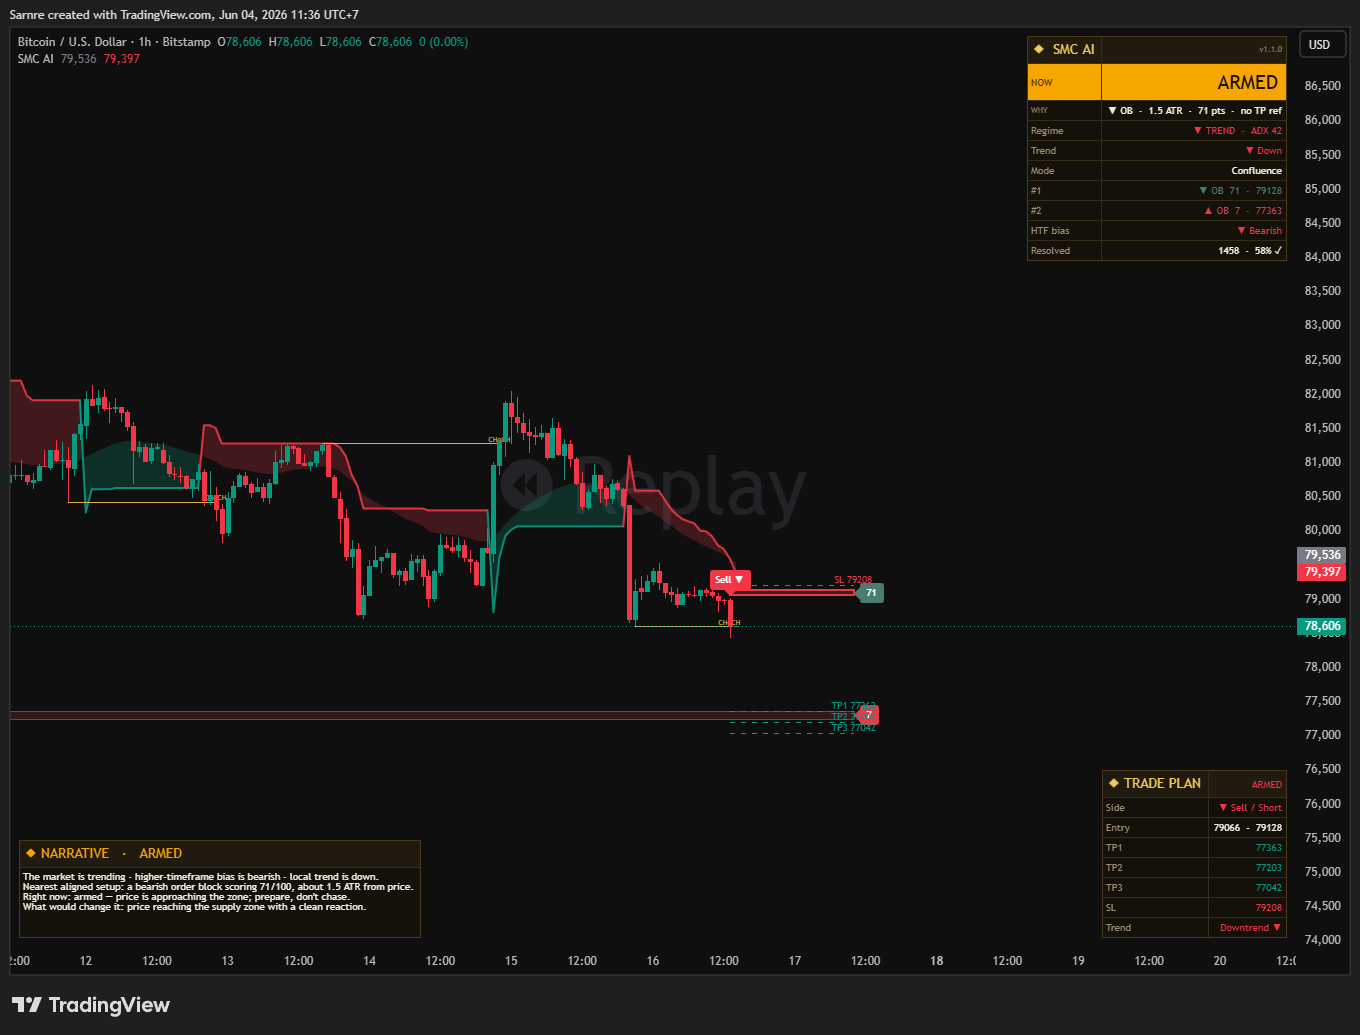Select the TP1 value 77363 in Trade Plan
Viewport: 1360px width, 1035px height.
[x=1268, y=848]
